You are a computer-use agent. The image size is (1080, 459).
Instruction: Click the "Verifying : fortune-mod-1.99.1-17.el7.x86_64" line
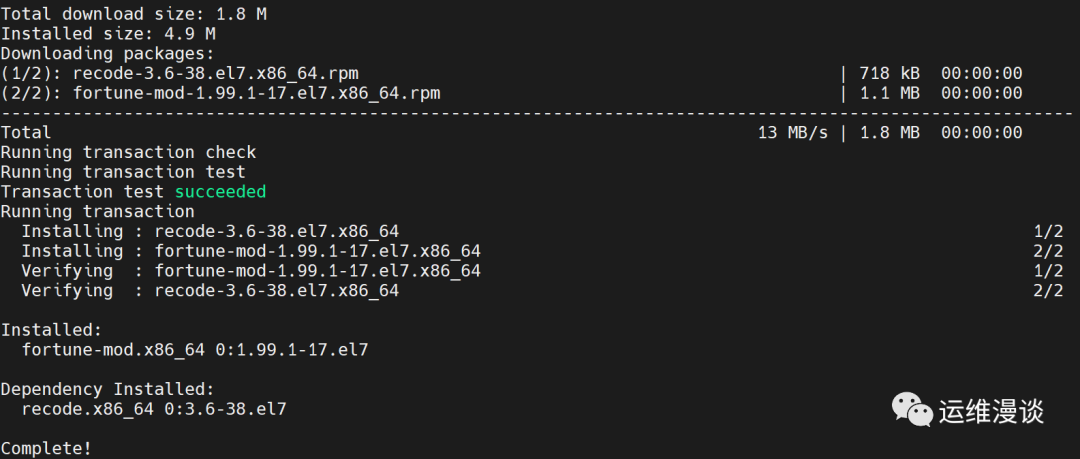tap(251, 270)
